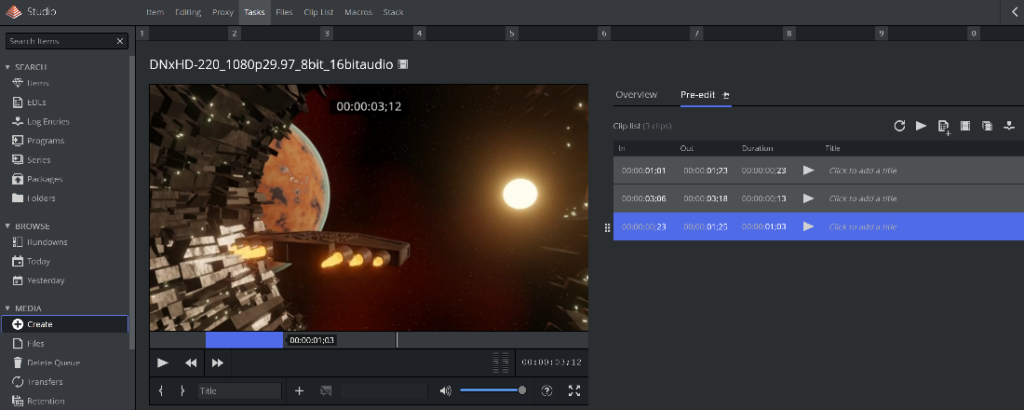The height and width of the screenshot is (410, 1024).
Task: Open player help with the question mark
Action: coord(547,391)
